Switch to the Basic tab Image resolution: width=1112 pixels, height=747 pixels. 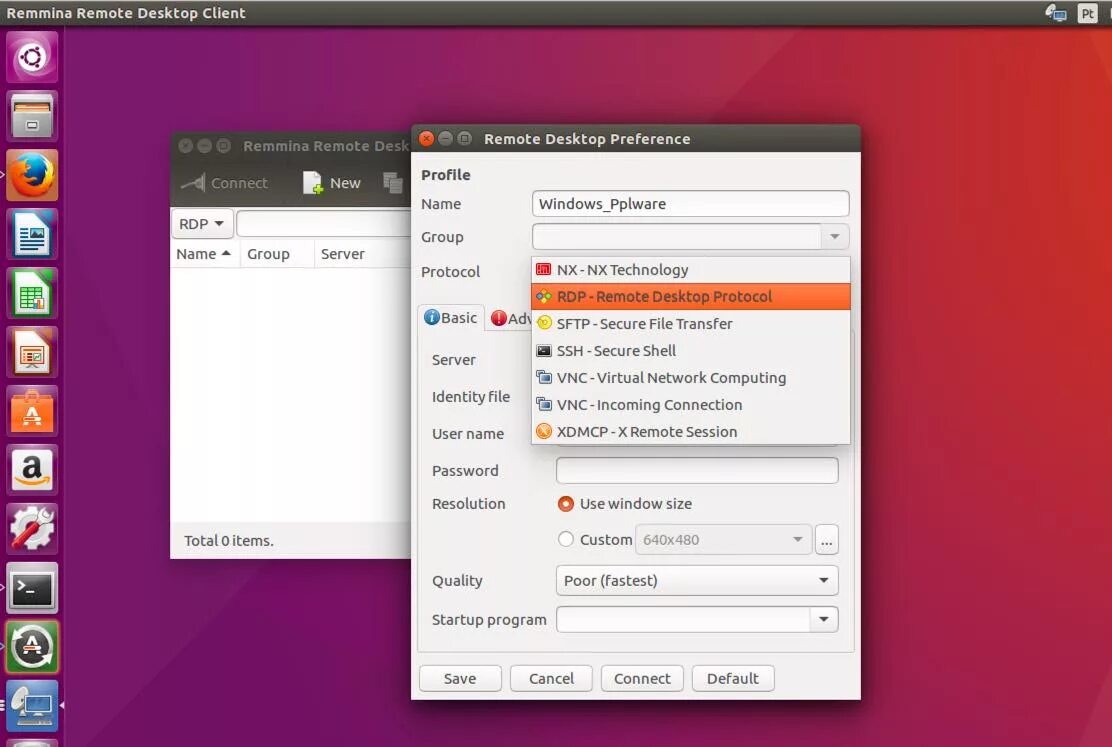(x=451, y=318)
